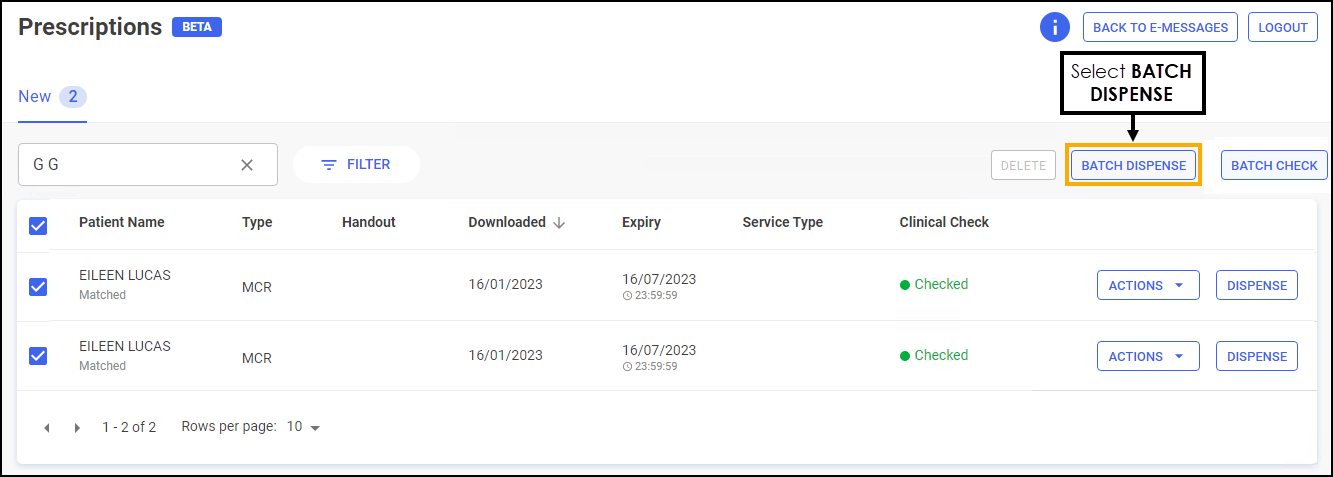Expand Actions dropdown for second prescription
Viewport: 1333px width, 477px height.
click(1147, 356)
